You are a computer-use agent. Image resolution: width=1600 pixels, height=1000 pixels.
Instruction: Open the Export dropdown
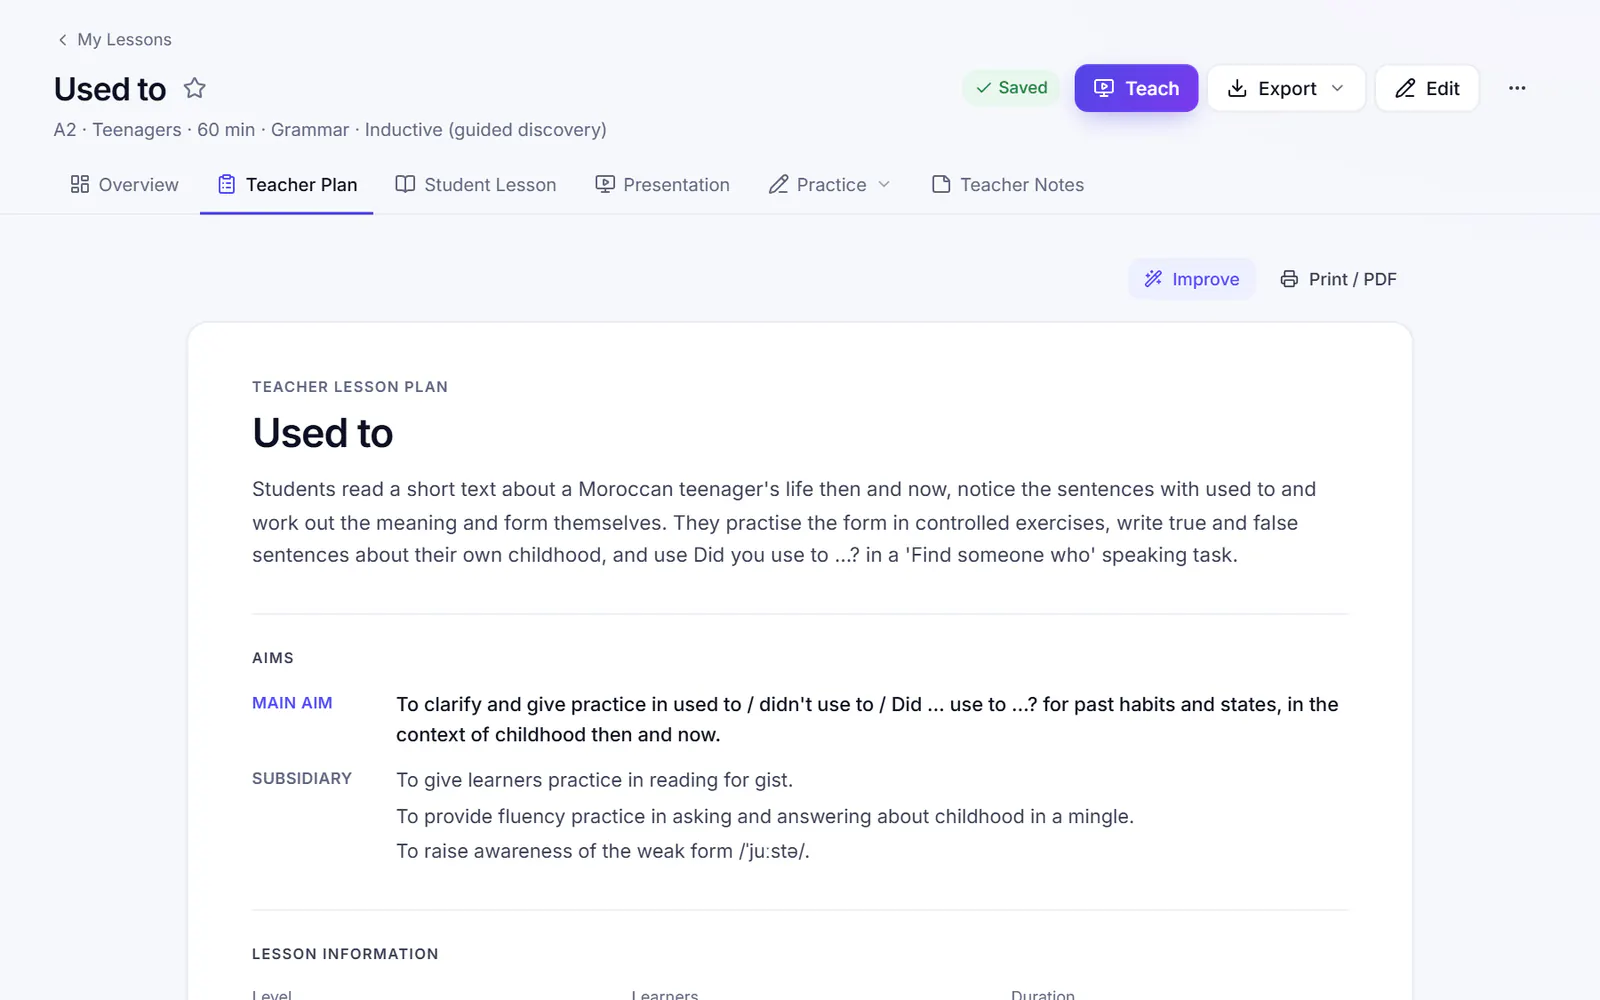(x=1286, y=88)
